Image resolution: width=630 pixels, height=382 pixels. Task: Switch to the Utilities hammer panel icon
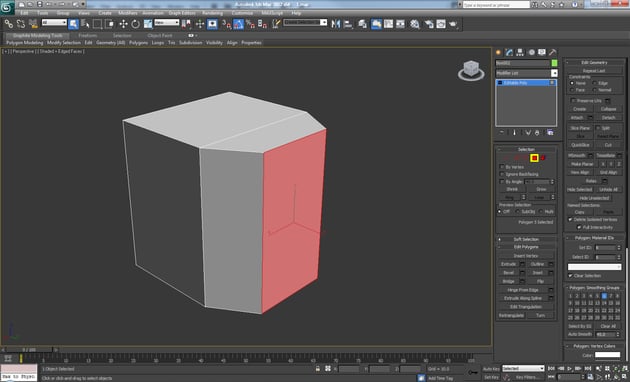552,52
